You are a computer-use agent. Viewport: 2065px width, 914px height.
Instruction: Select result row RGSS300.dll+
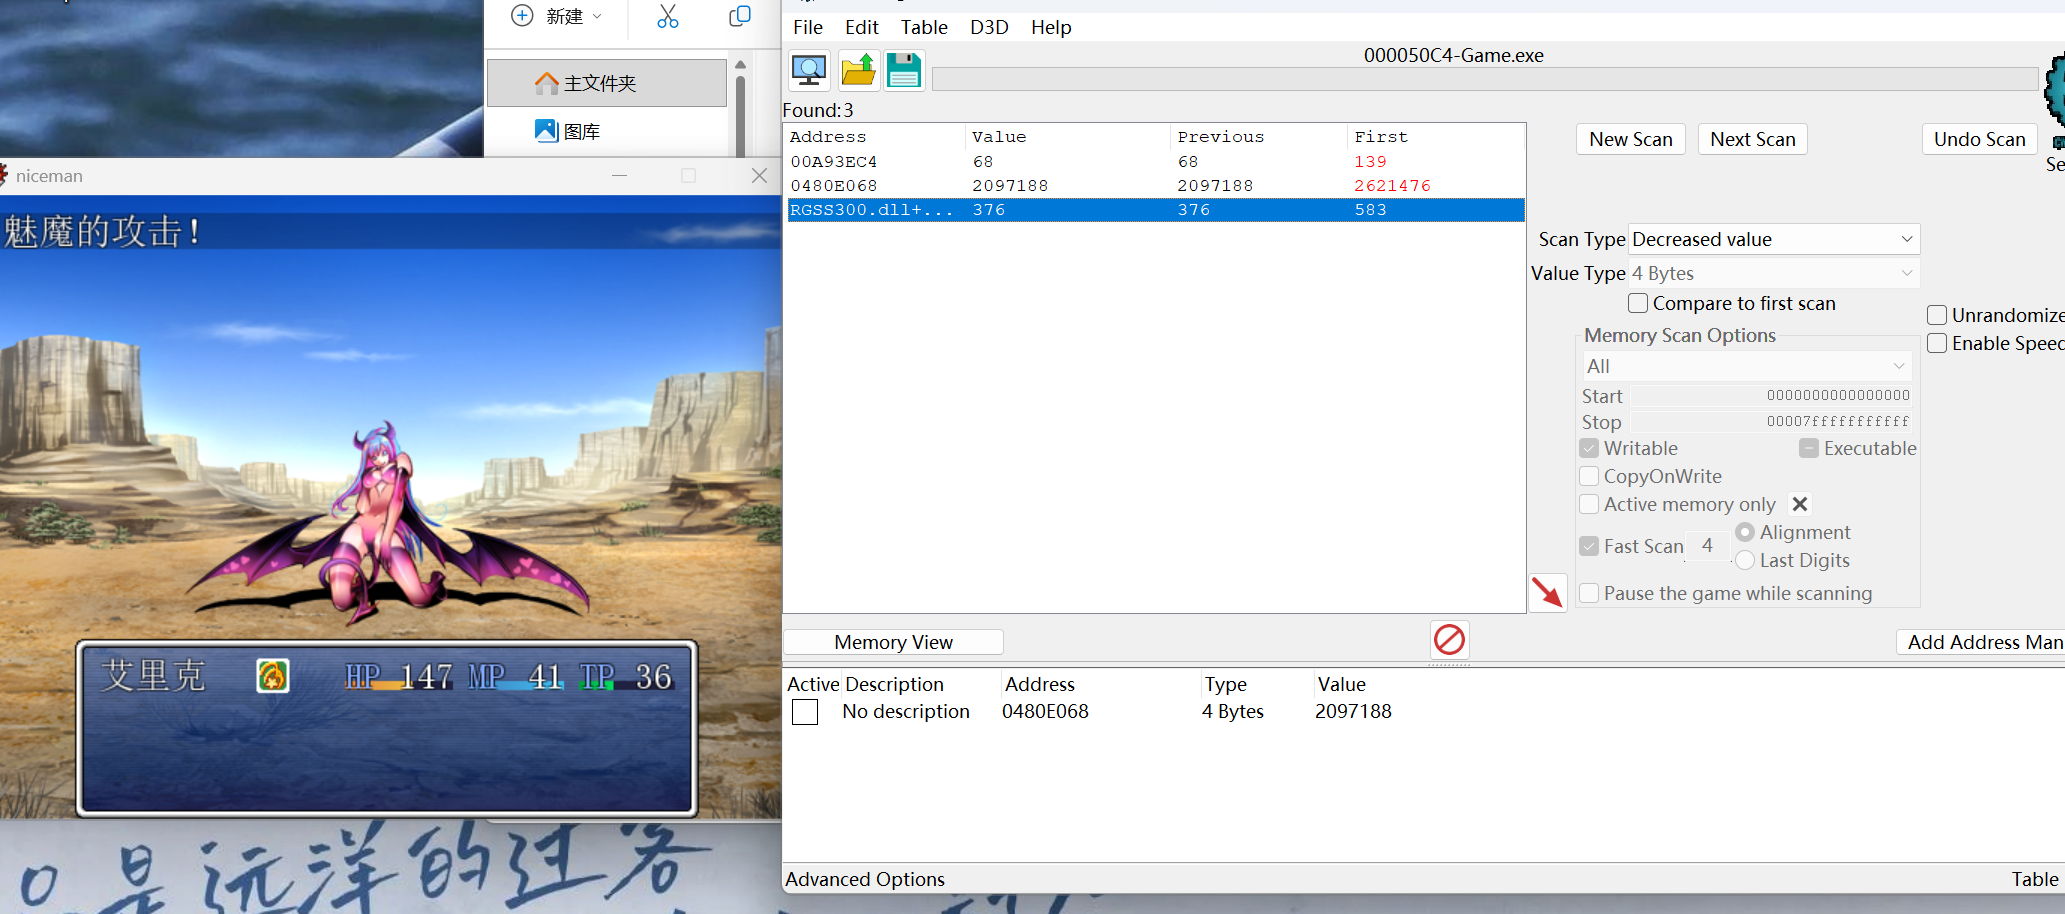point(1155,210)
